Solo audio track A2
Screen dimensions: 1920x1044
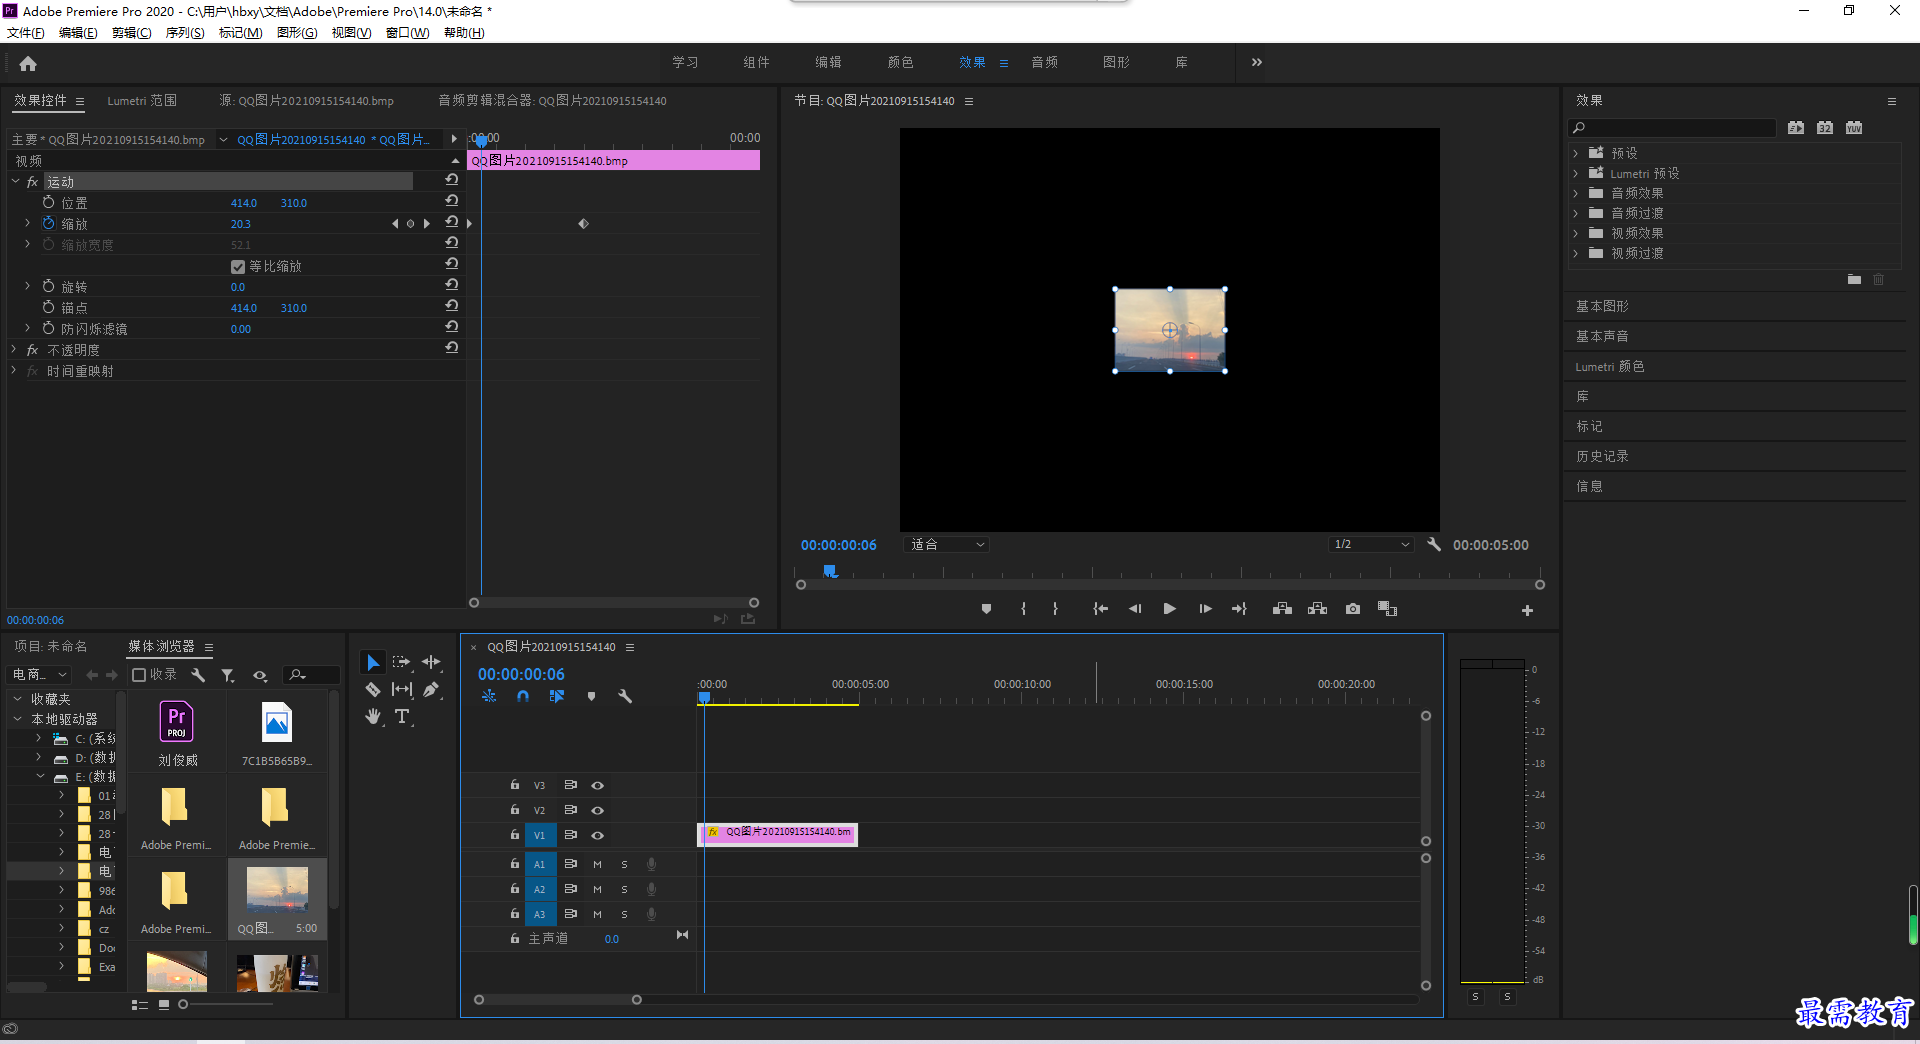624,889
